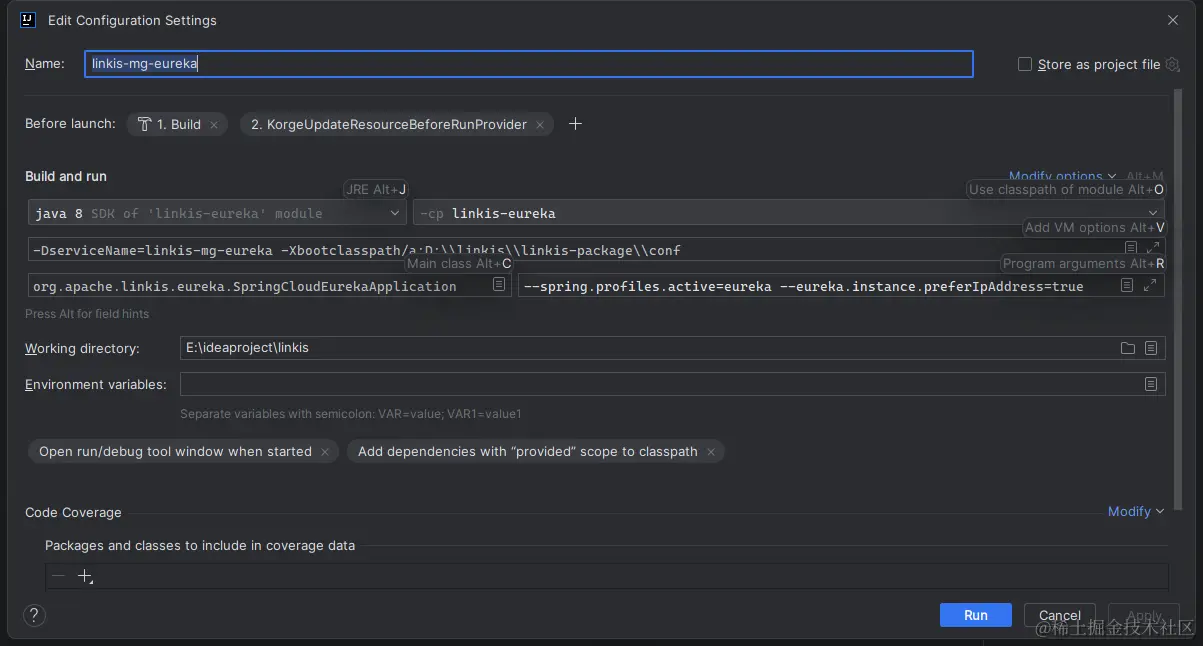This screenshot has height=646, width=1203.
Task: Click 'Separate variables with semicolon' hint text
Action: 351,414
